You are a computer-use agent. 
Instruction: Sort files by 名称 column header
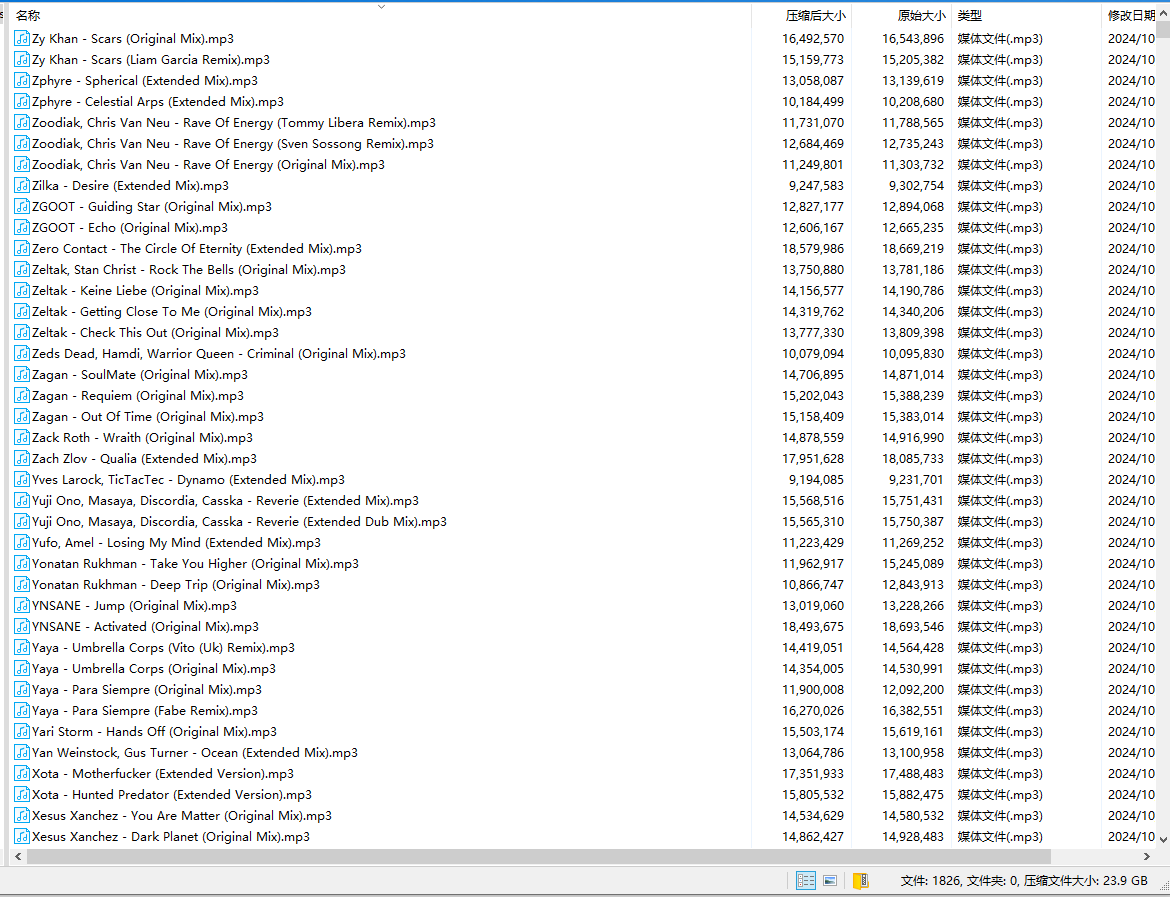click(28, 16)
